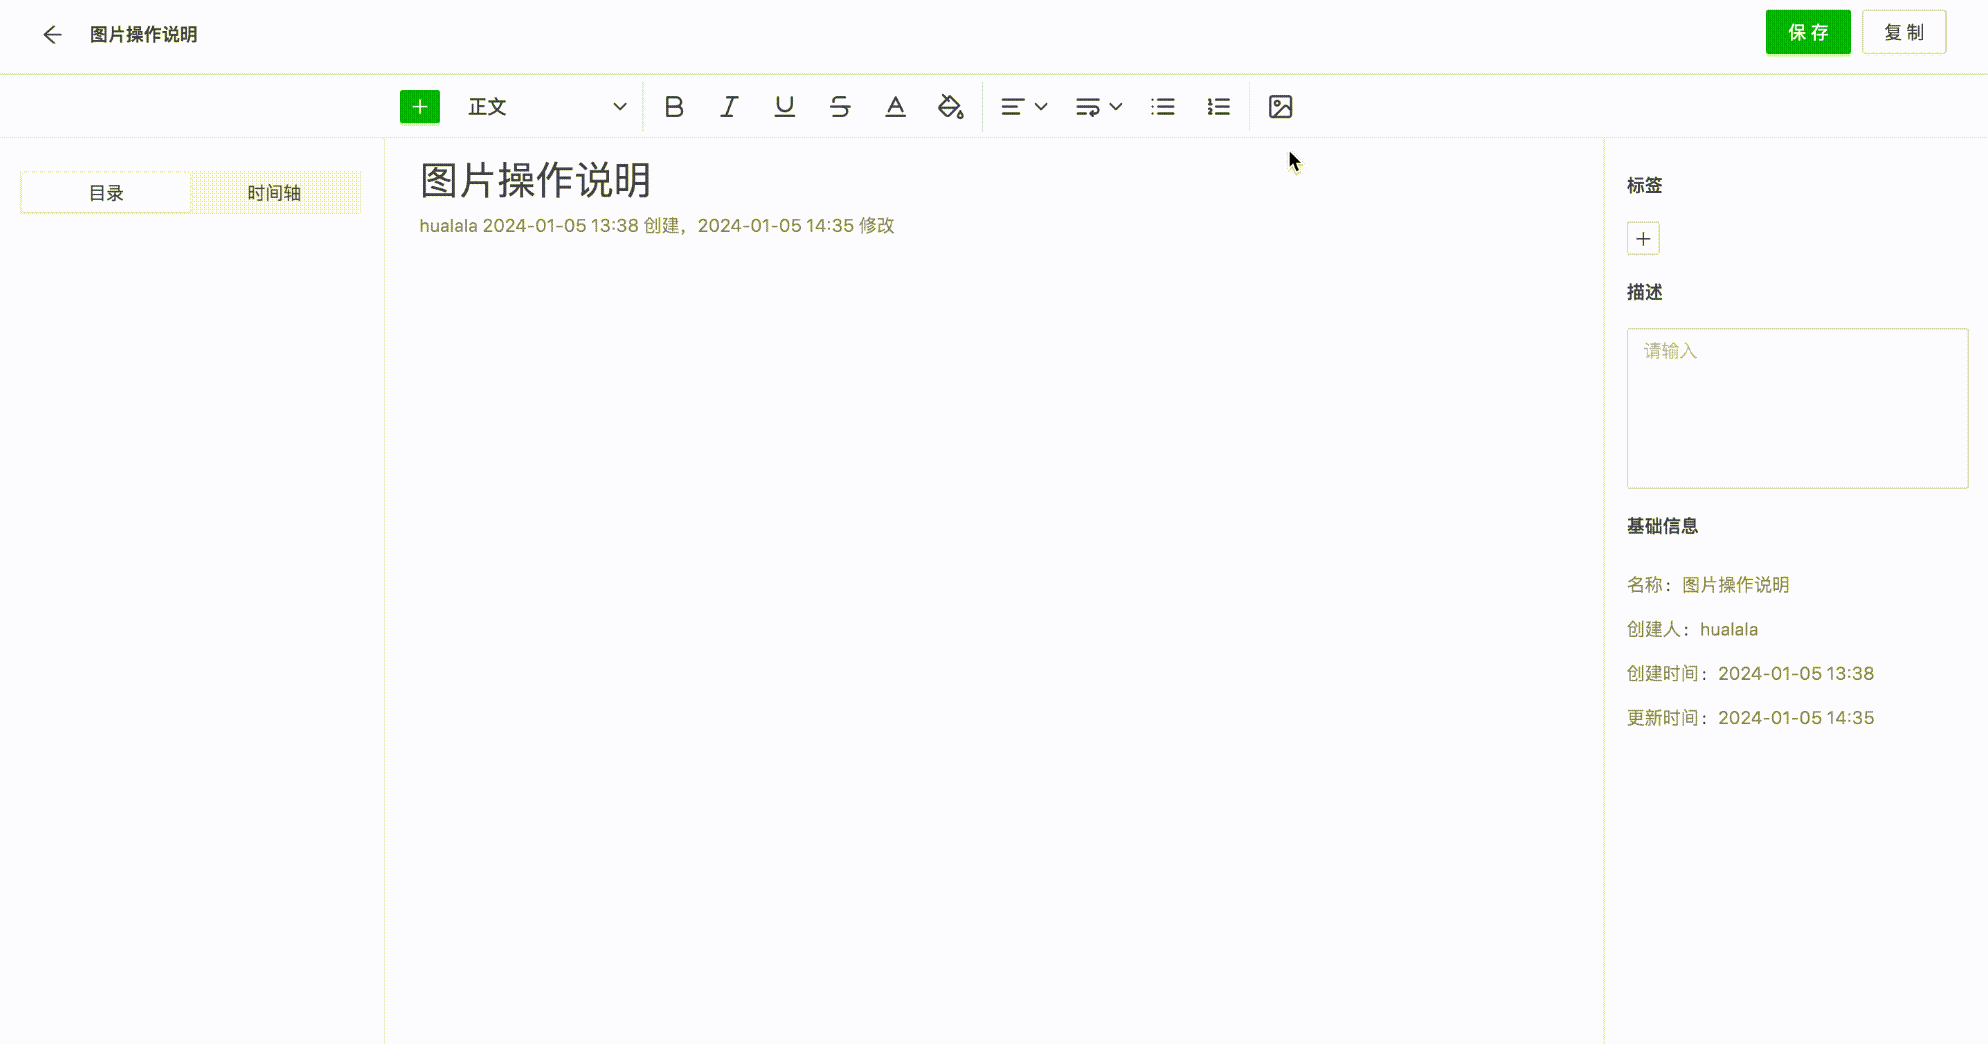1988x1044 pixels.
Task: Toggle italic text formatting
Action: [x=729, y=107]
